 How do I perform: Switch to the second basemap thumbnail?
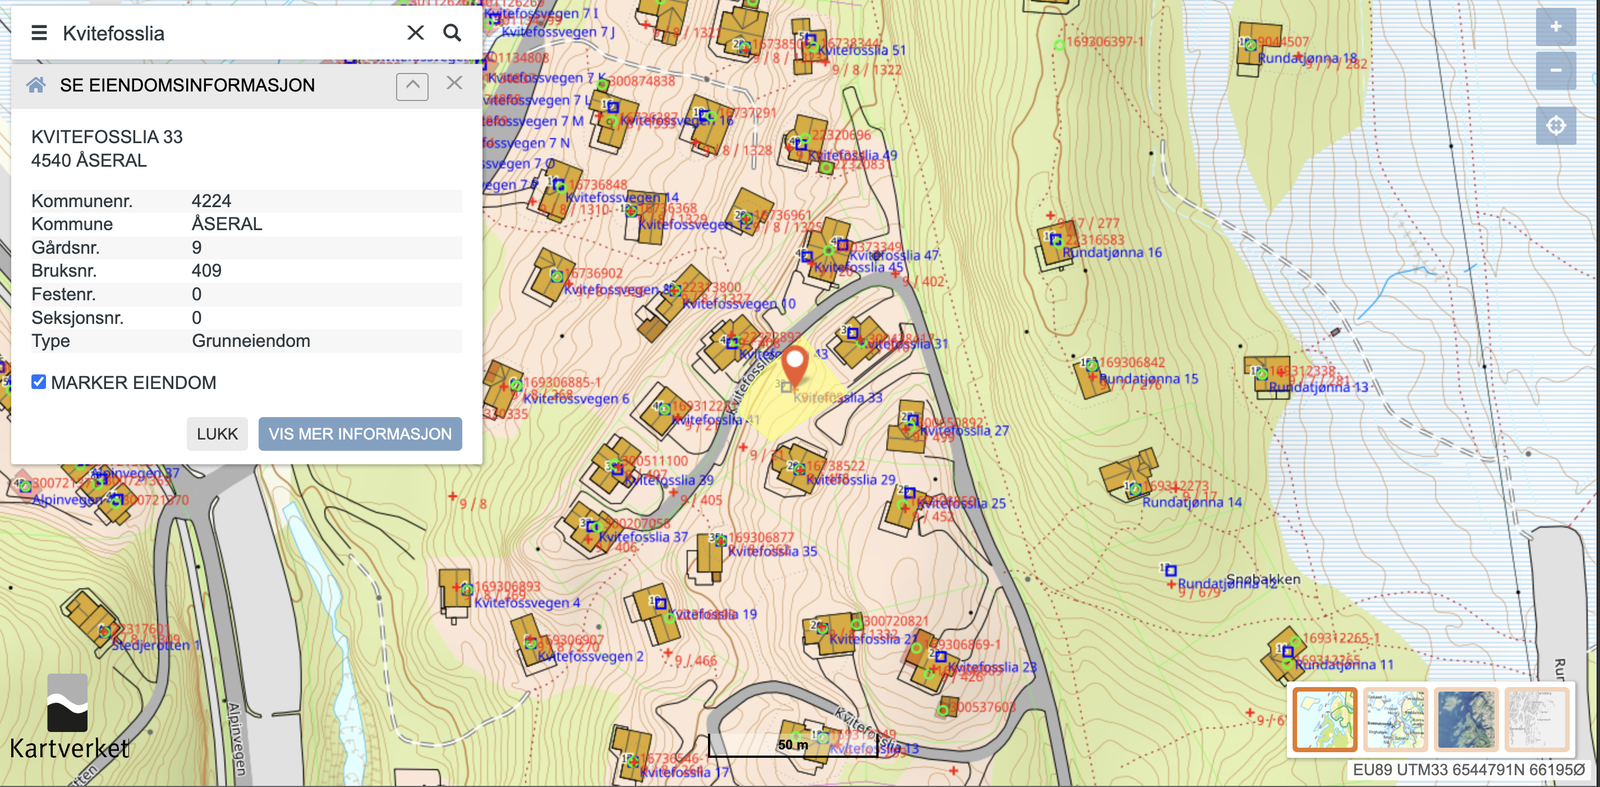click(x=1396, y=719)
